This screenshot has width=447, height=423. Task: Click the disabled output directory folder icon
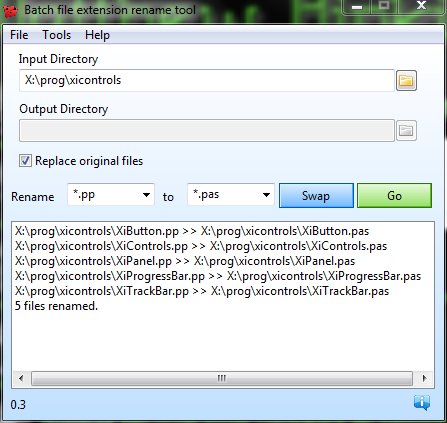point(406,130)
